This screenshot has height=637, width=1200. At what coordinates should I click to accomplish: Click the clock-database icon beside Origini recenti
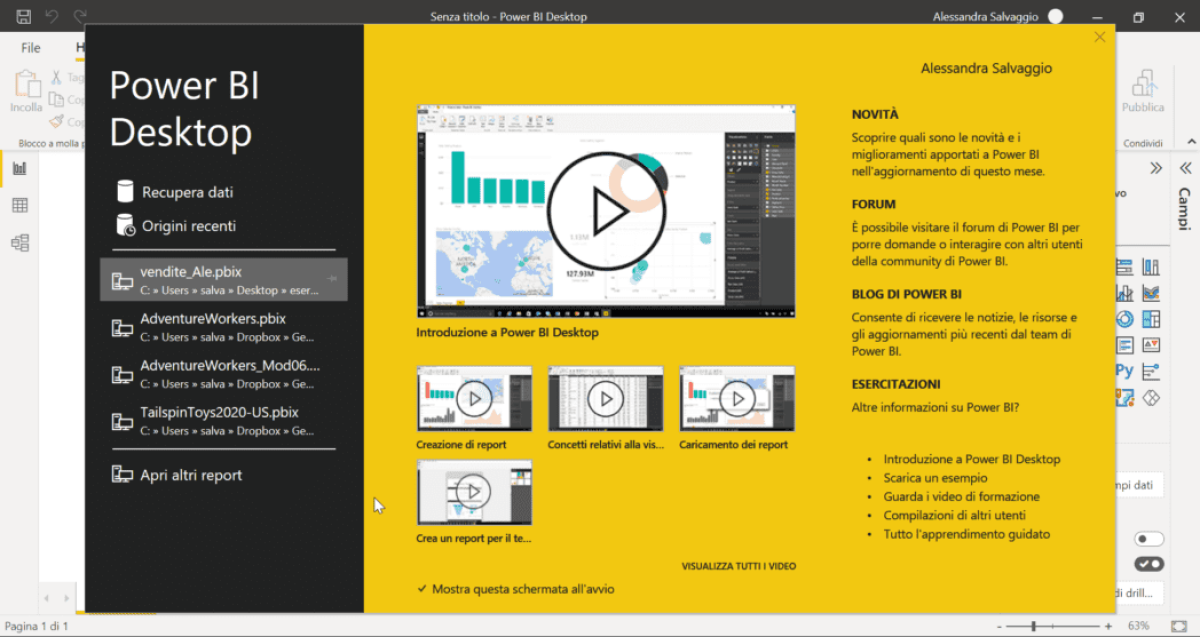tap(126, 225)
